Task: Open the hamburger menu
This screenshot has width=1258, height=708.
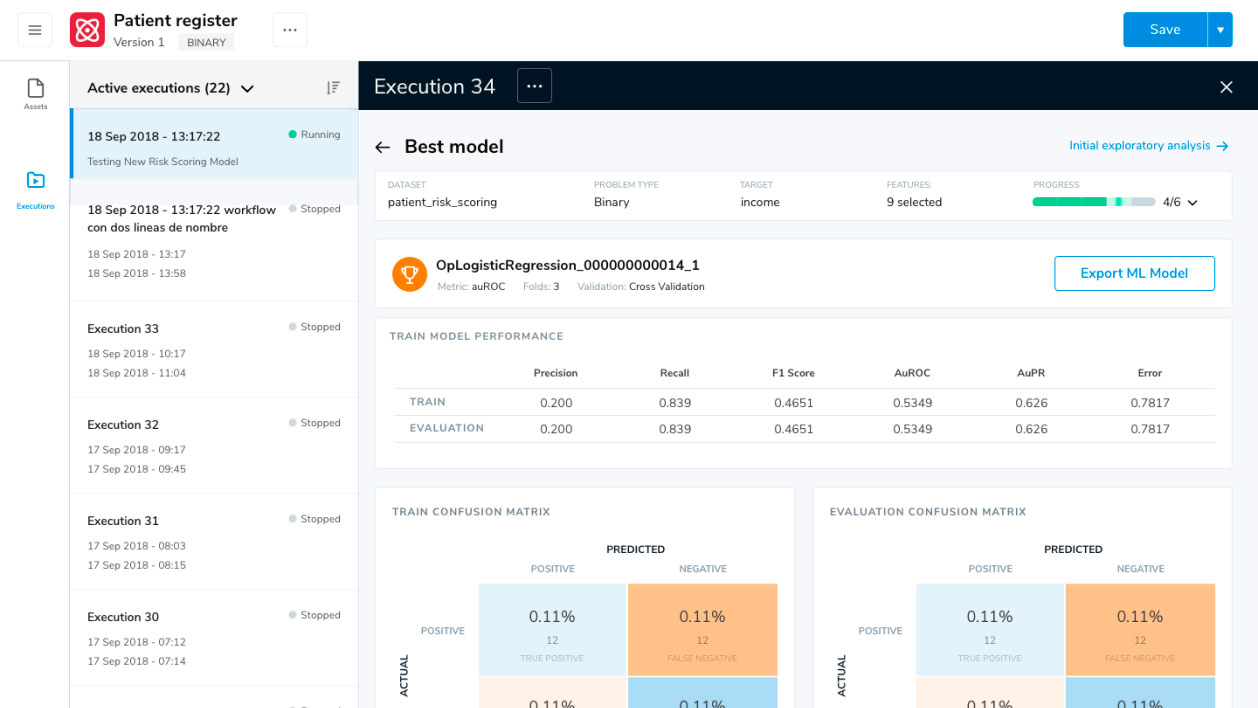Action: 35,30
